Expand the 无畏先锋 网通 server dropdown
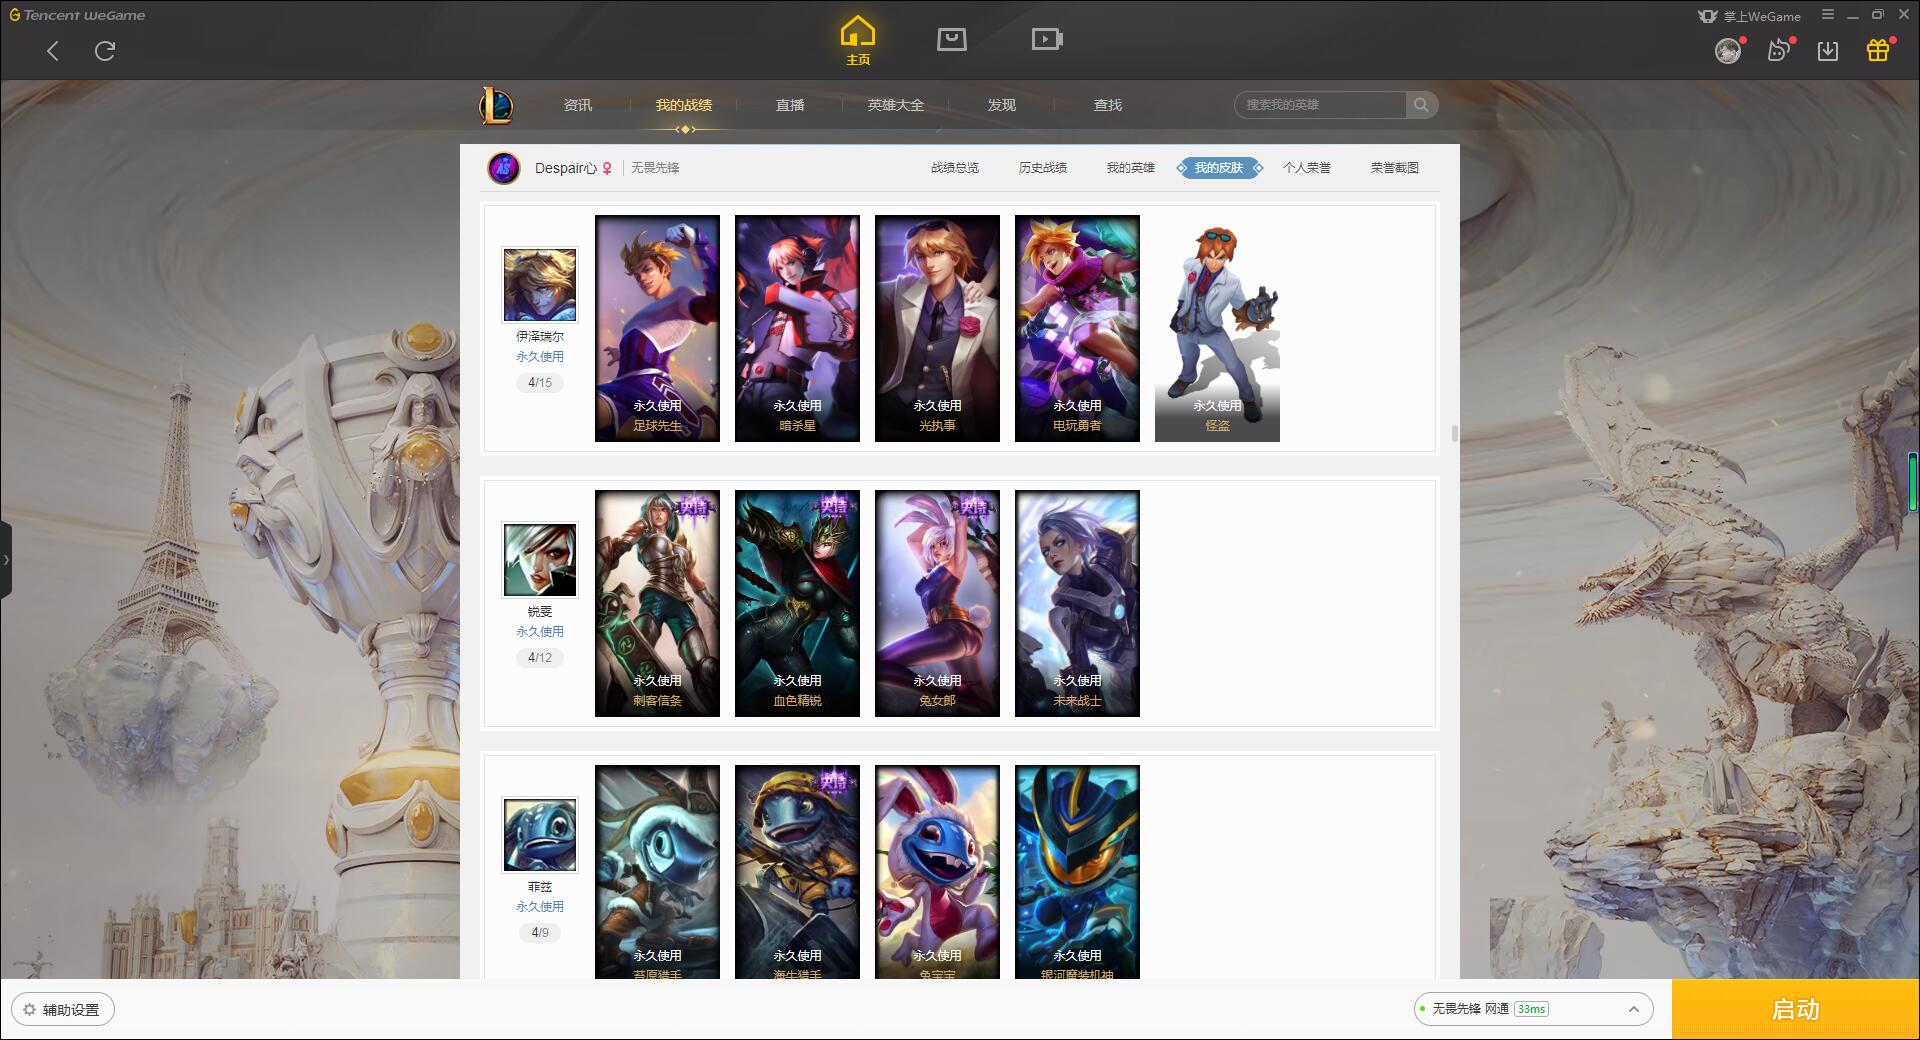The image size is (1920, 1040). click(x=1532, y=1009)
